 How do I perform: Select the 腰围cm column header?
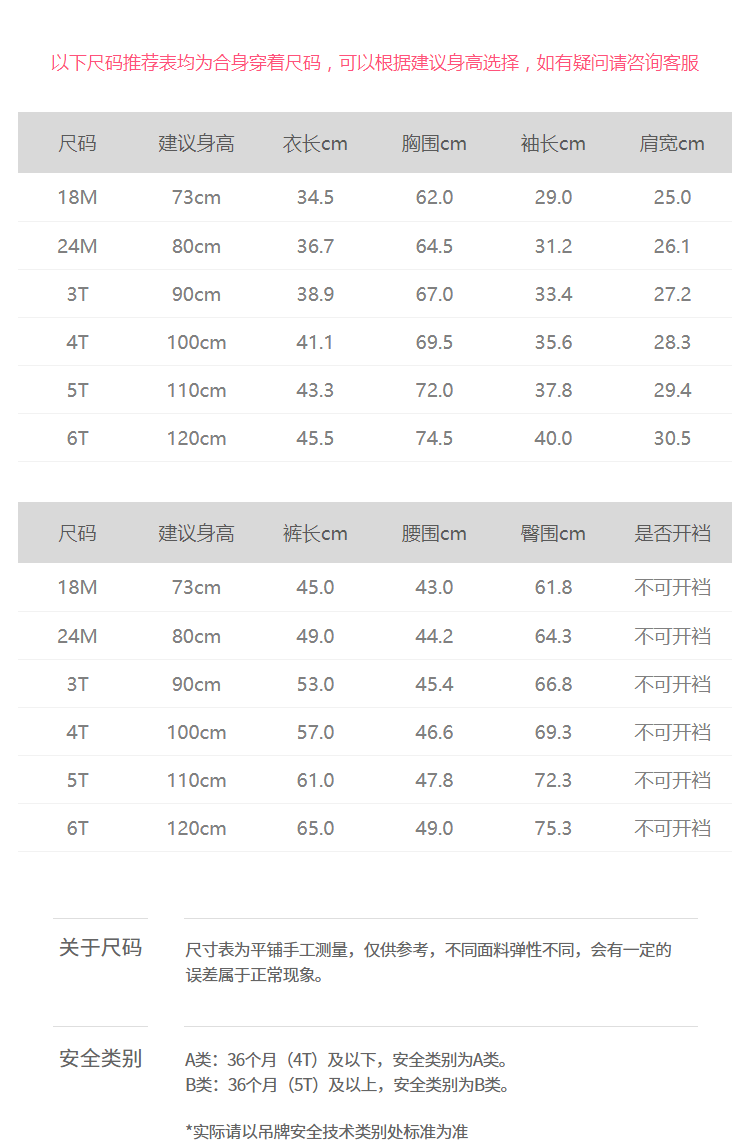(434, 533)
